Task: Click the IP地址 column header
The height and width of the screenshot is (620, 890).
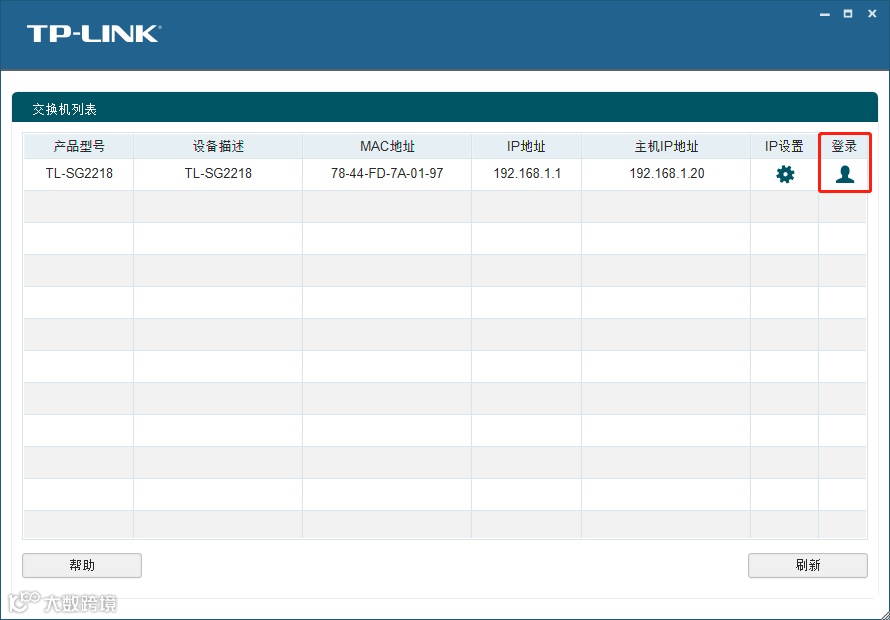Action: [526, 146]
